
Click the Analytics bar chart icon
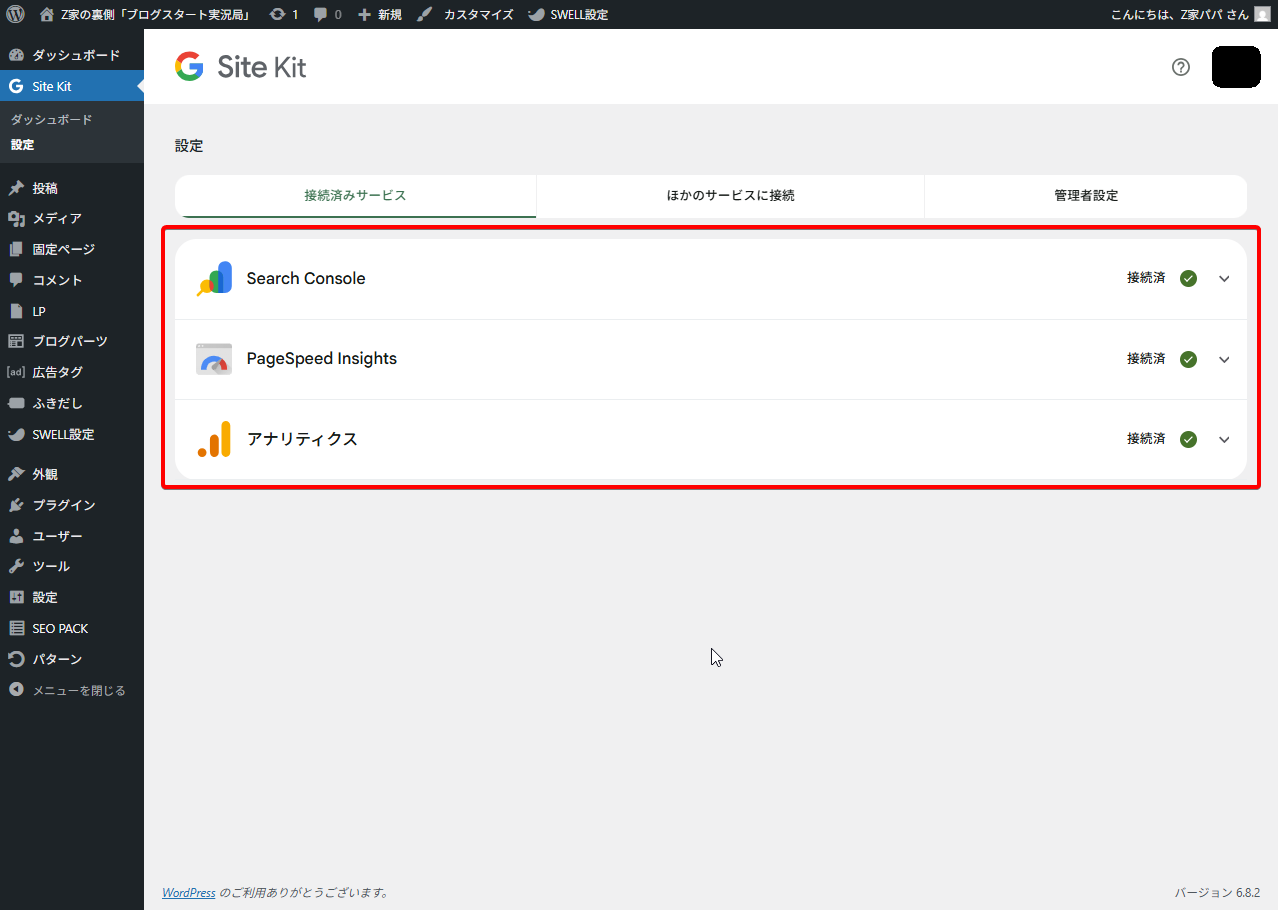pos(214,439)
